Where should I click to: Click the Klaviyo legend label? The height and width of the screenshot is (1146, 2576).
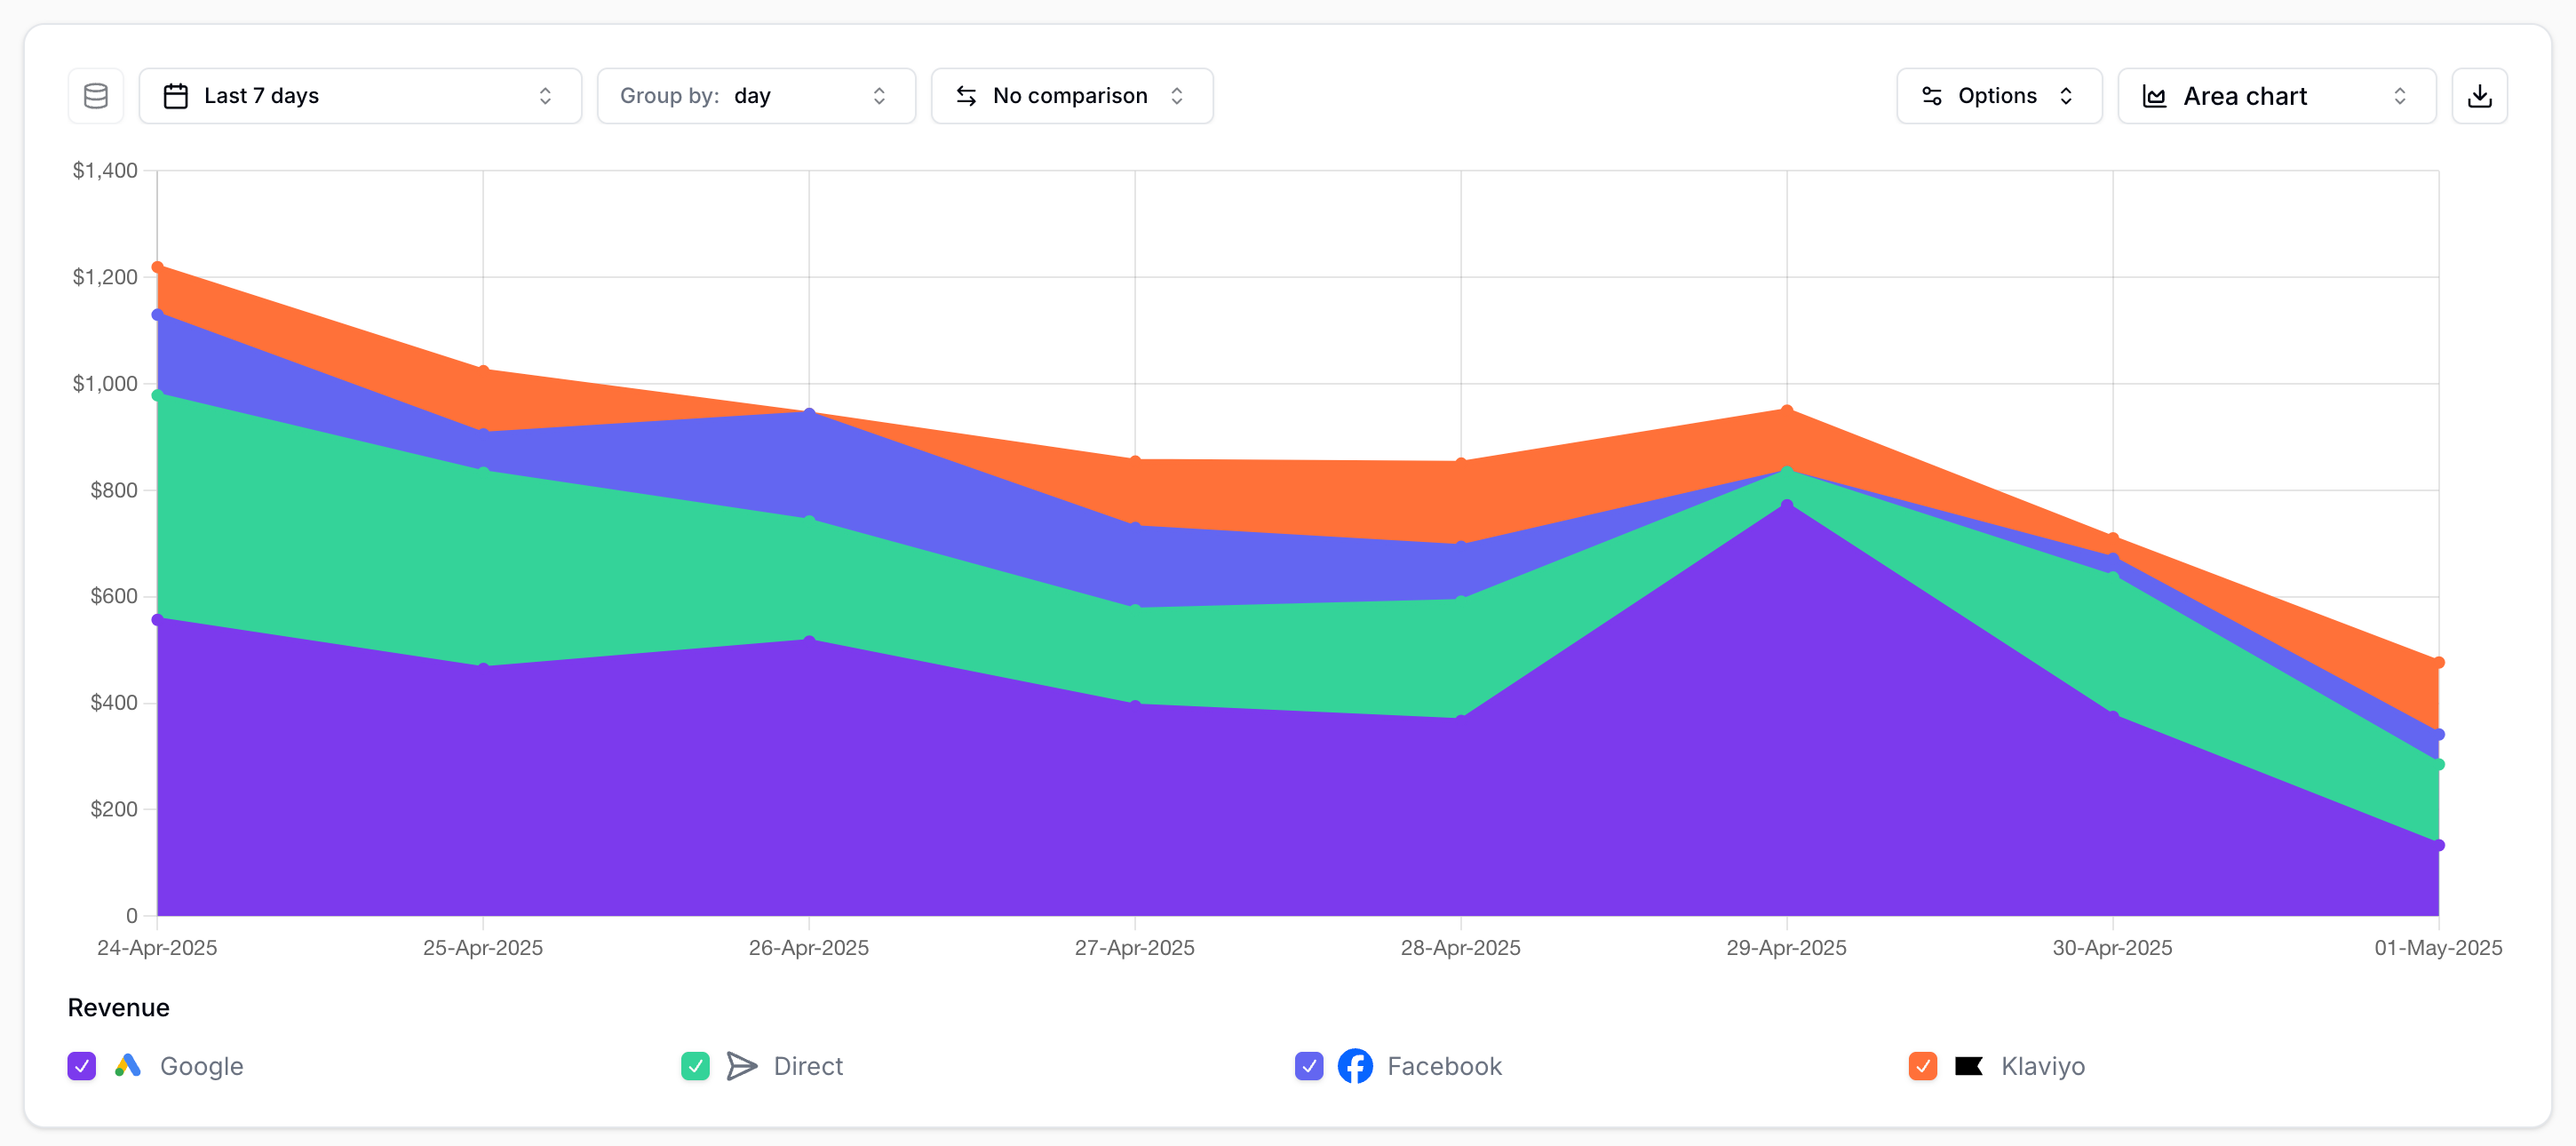pyautogui.click(x=2042, y=1066)
